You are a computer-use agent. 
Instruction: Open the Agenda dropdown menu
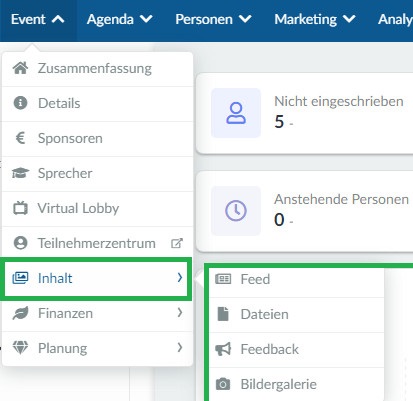tap(120, 19)
